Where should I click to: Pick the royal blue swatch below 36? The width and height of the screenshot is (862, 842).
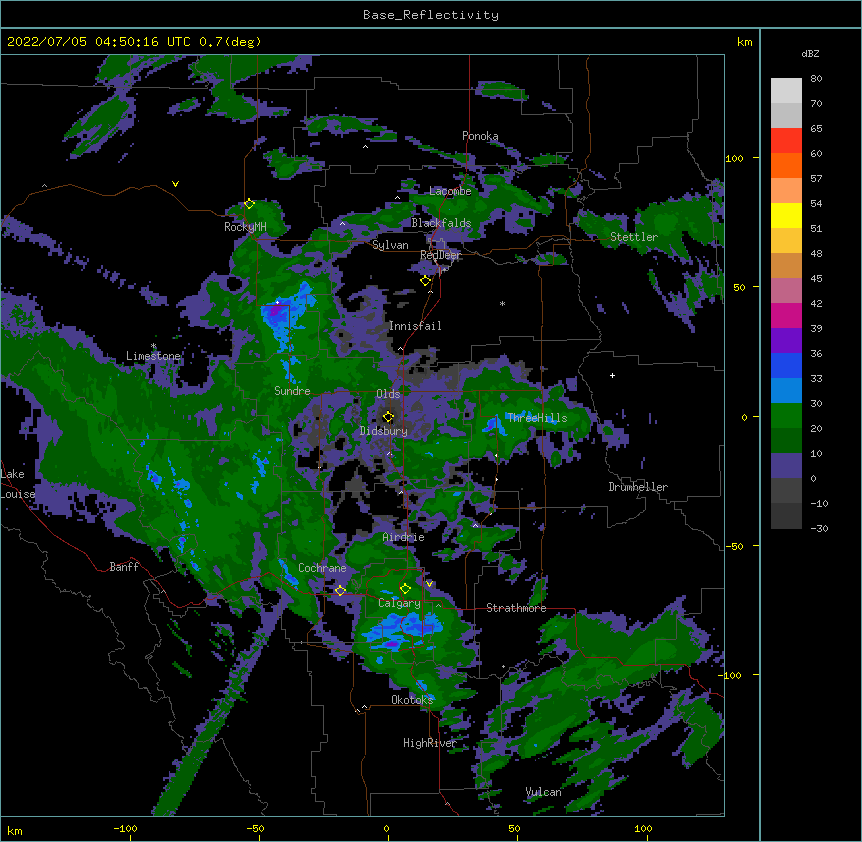click(786, 365)
